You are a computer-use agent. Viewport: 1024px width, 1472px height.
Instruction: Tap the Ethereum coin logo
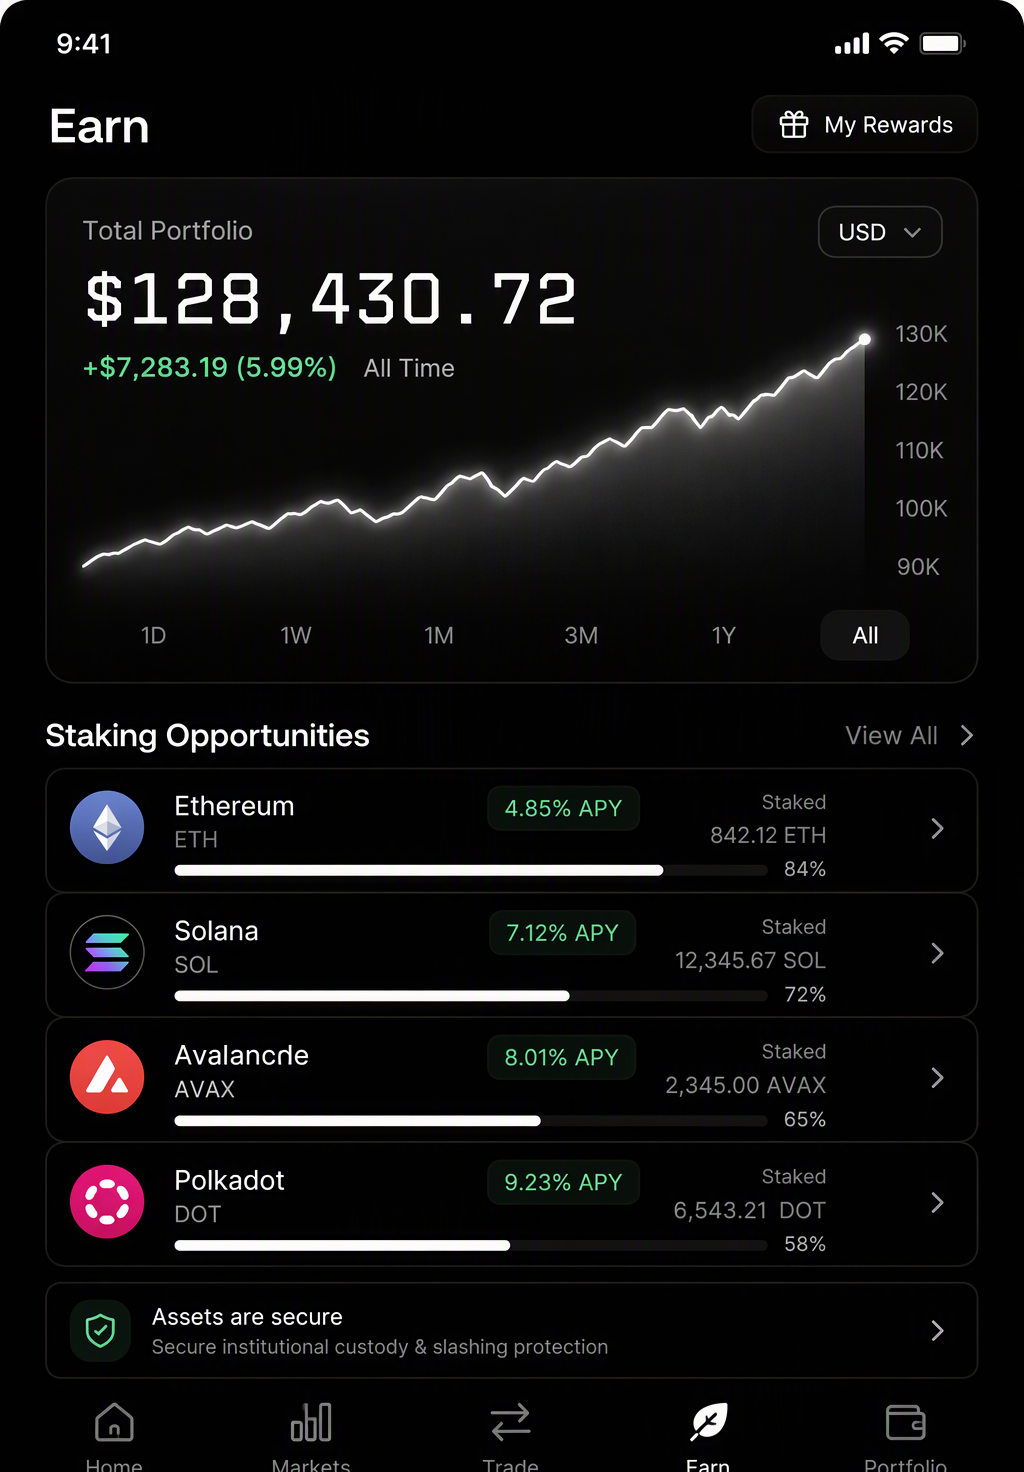(107, 828)
